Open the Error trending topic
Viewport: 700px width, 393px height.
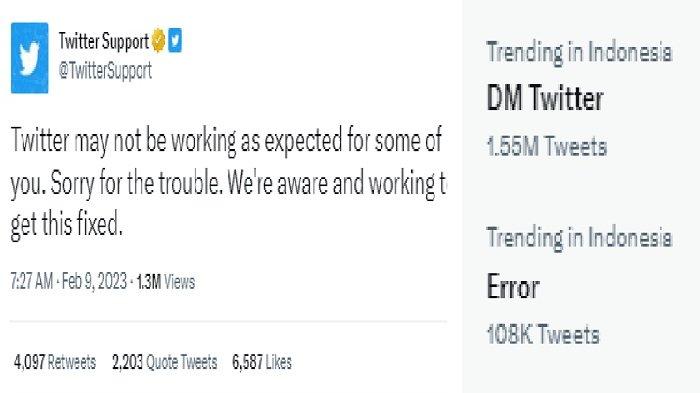pos(513,287)
